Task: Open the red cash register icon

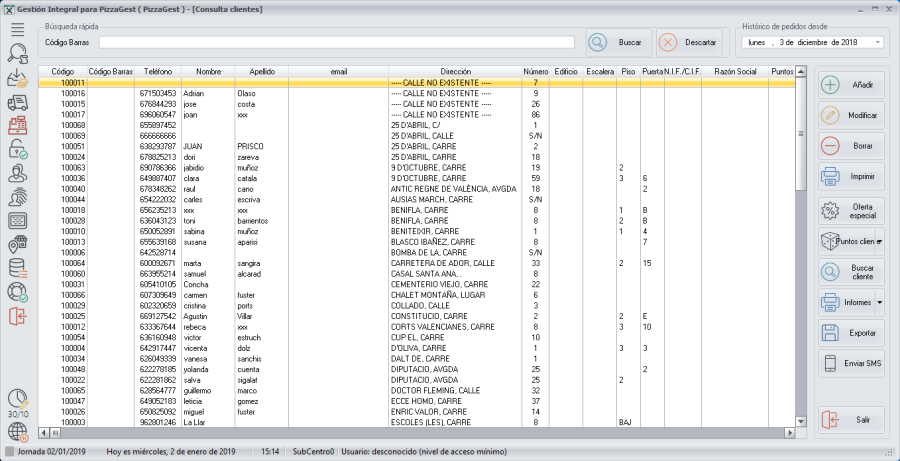Action: point(17,126)
